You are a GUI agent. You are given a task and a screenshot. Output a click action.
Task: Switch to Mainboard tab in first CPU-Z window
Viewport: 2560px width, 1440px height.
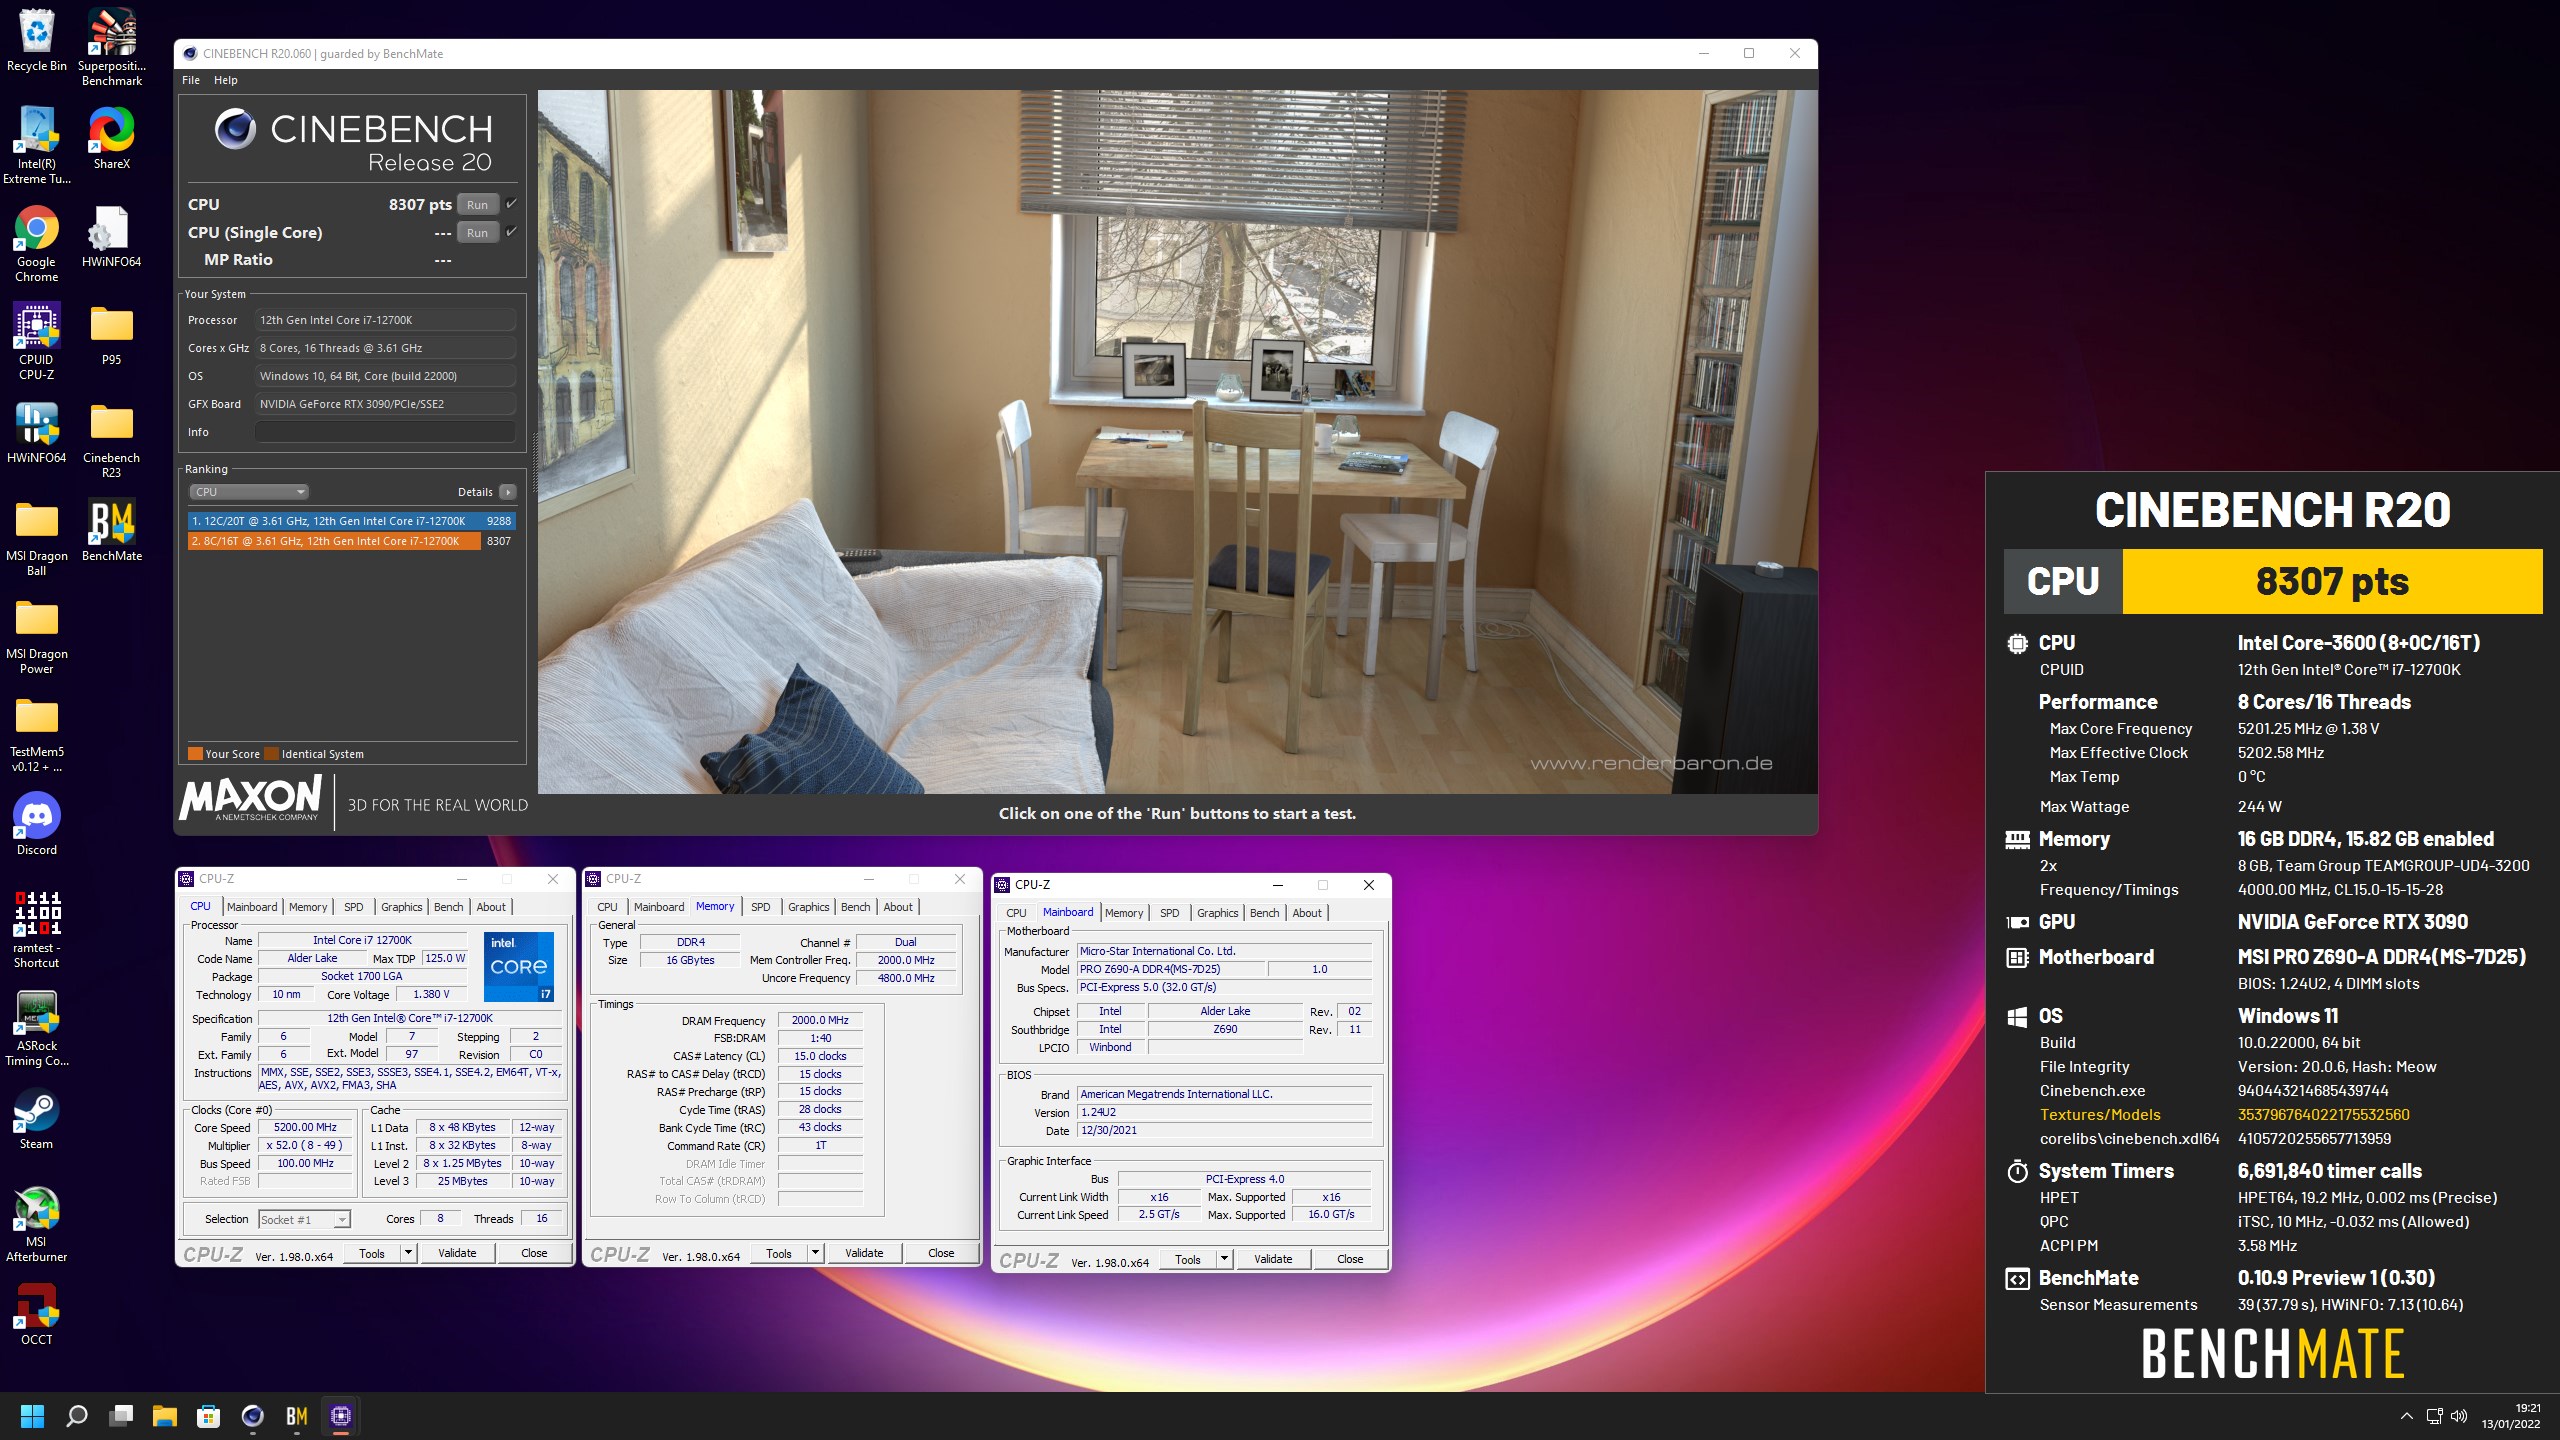pyautogui.click(x=252, y=907)
